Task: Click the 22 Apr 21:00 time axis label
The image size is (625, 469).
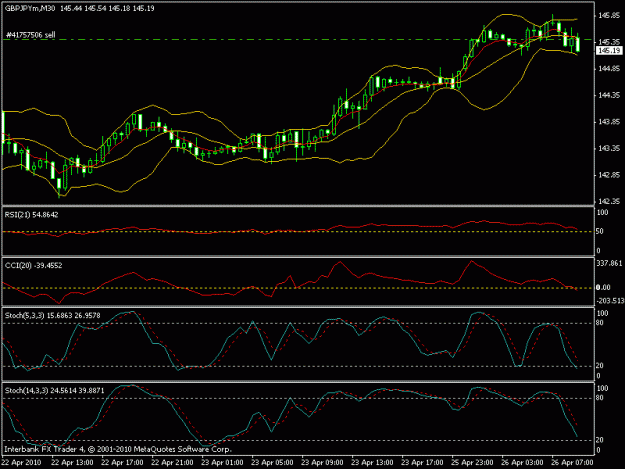Action: point(172,463)
